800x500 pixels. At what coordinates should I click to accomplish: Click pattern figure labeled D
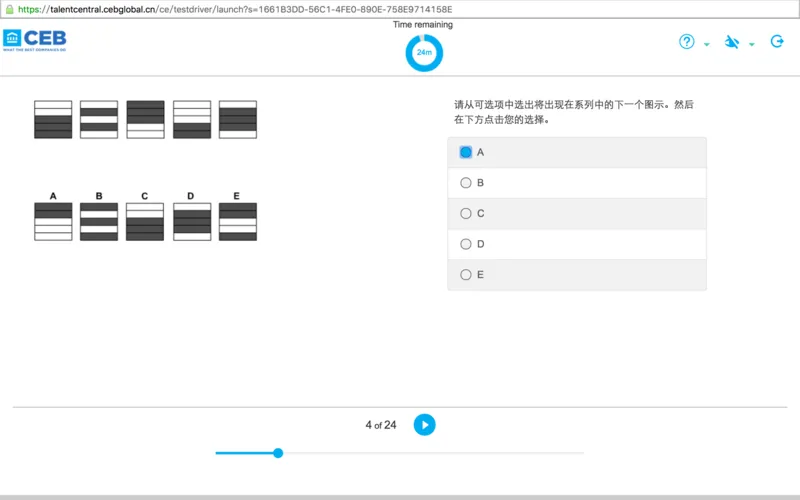tap(192, 221)
